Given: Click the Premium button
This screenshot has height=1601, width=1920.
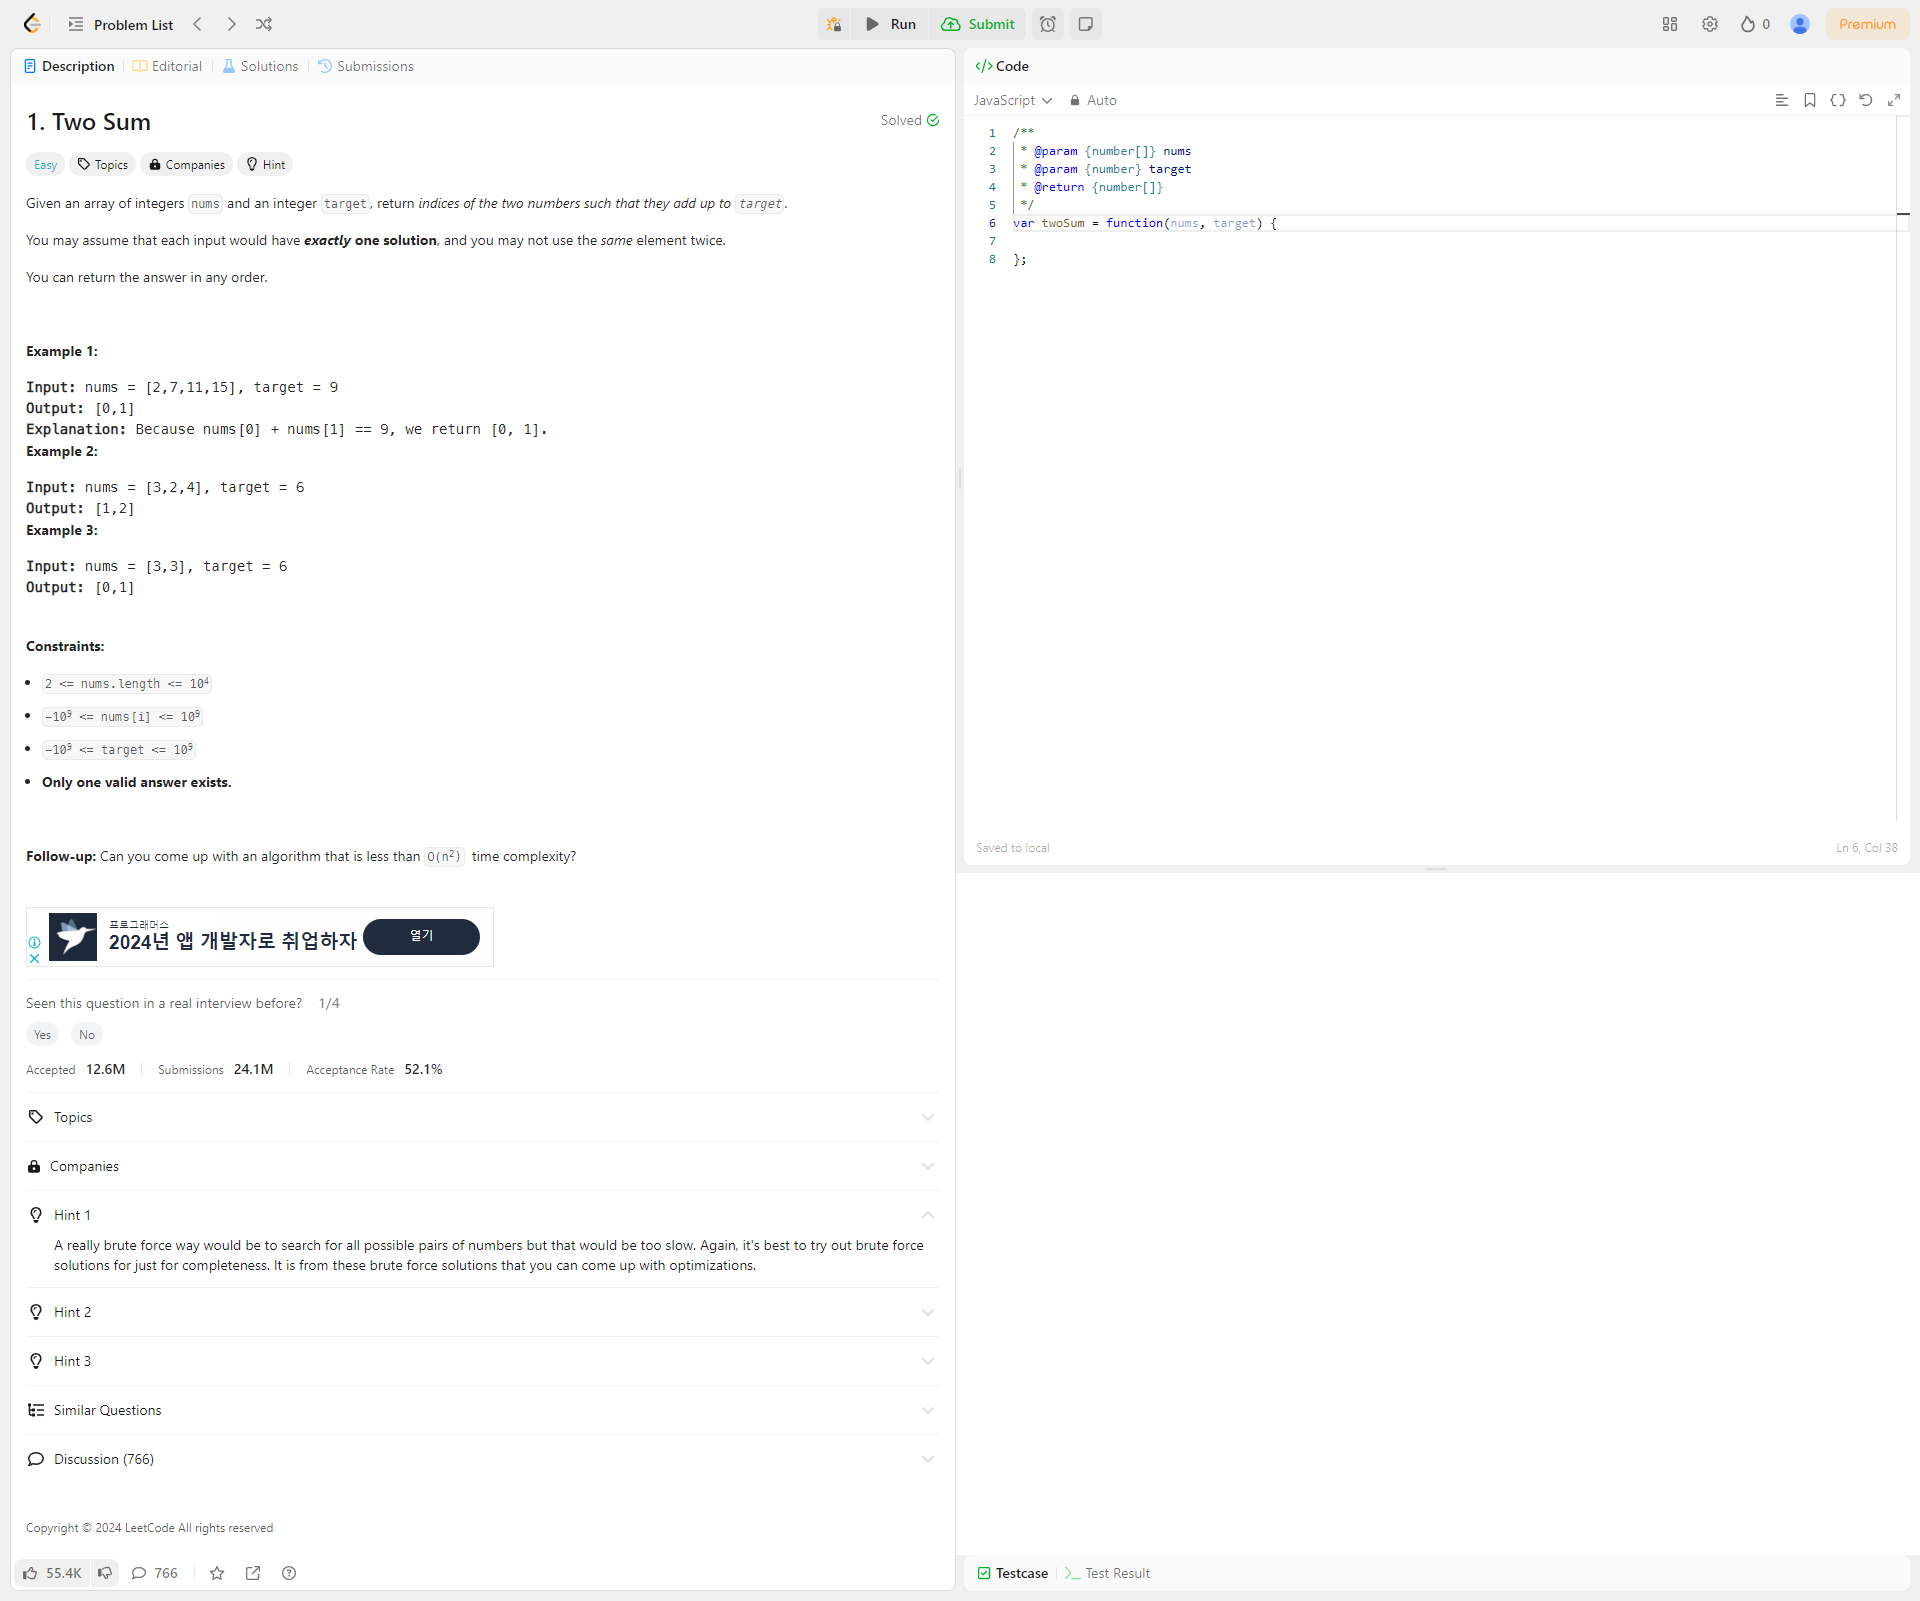Looking at the screenshot, I should [1867, 24].
